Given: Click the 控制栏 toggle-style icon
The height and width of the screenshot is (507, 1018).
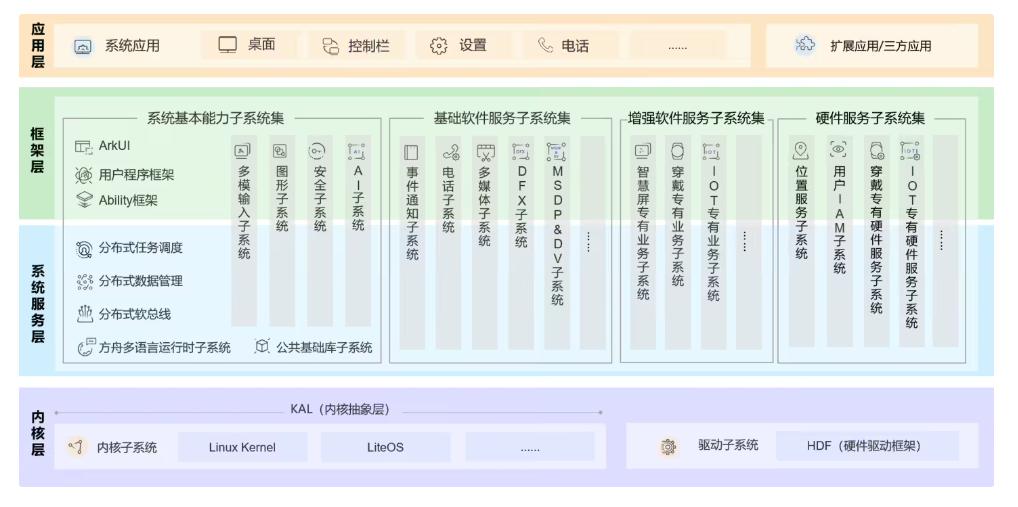Looking at the screenshot, I should (x=331, y=46).
